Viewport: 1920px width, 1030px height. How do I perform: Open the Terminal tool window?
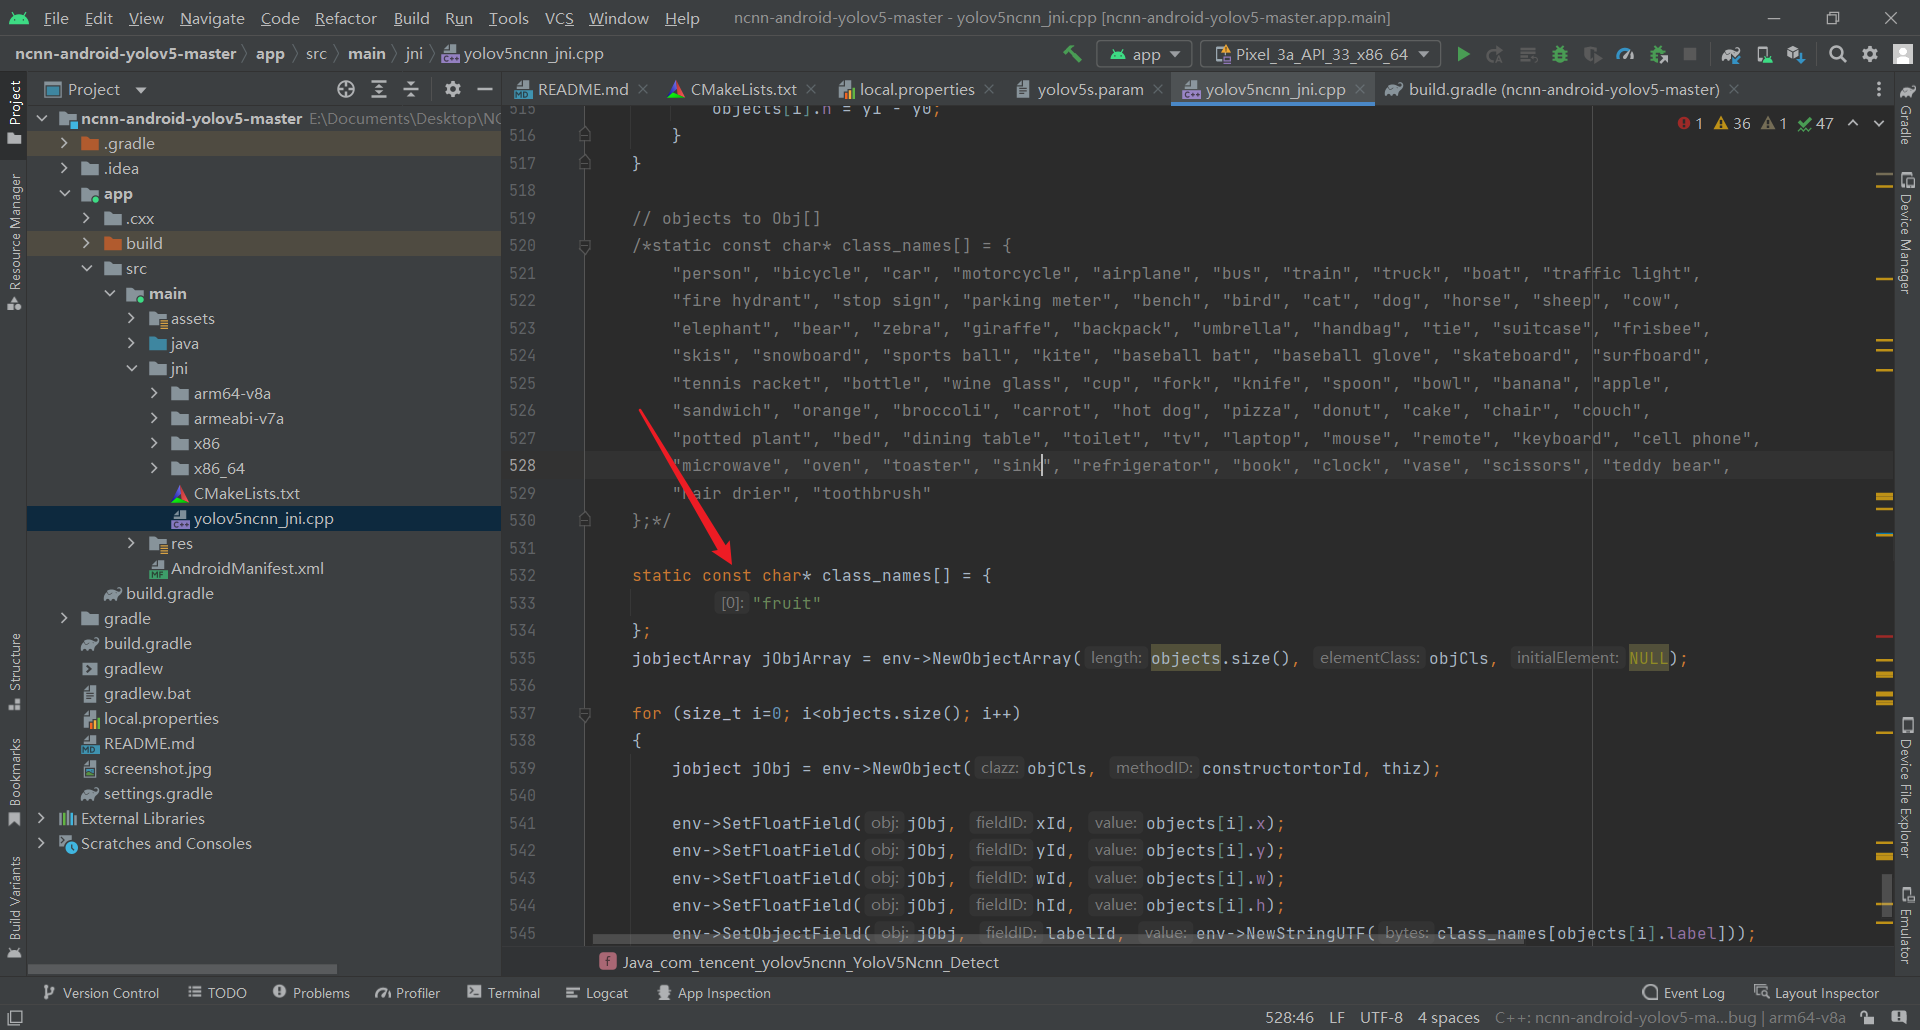point(503,992)
